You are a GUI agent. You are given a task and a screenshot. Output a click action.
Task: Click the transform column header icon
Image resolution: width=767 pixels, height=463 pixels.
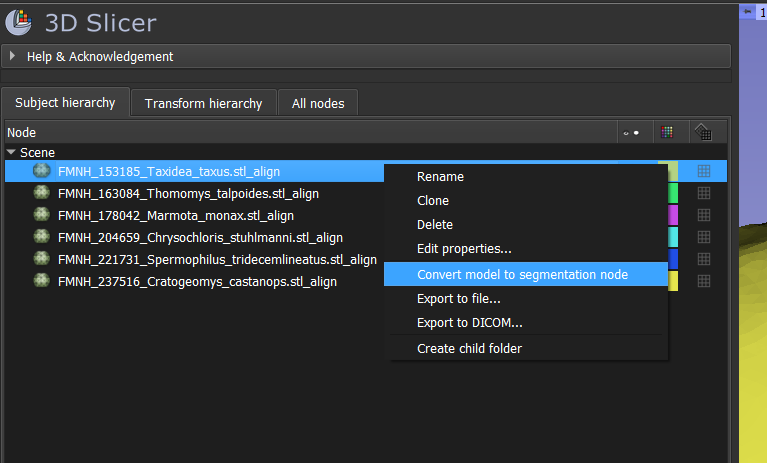703,132
